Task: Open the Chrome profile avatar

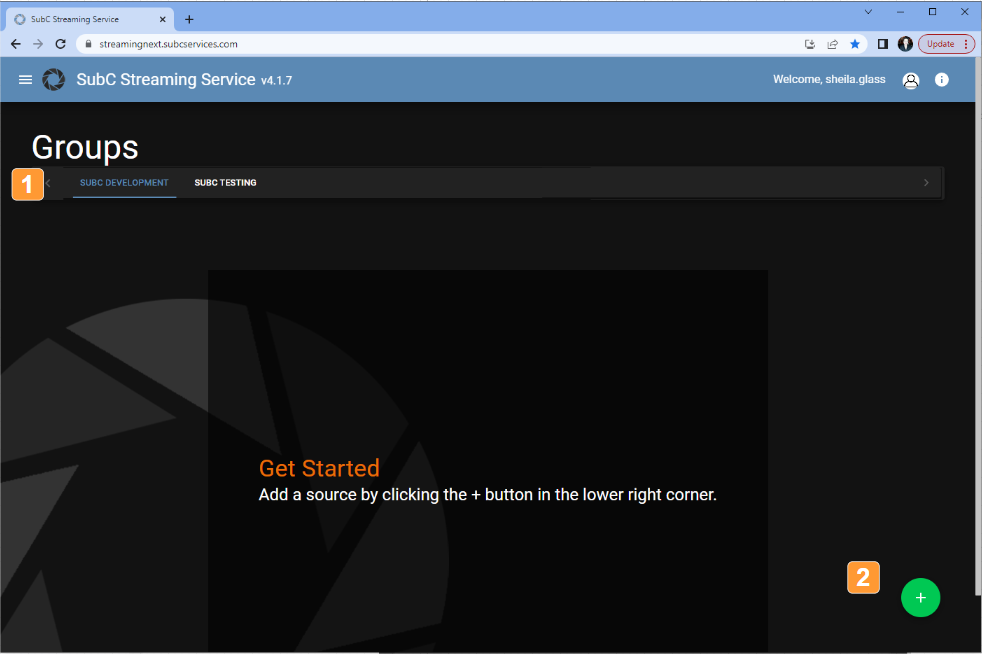Action: point(905,44)
